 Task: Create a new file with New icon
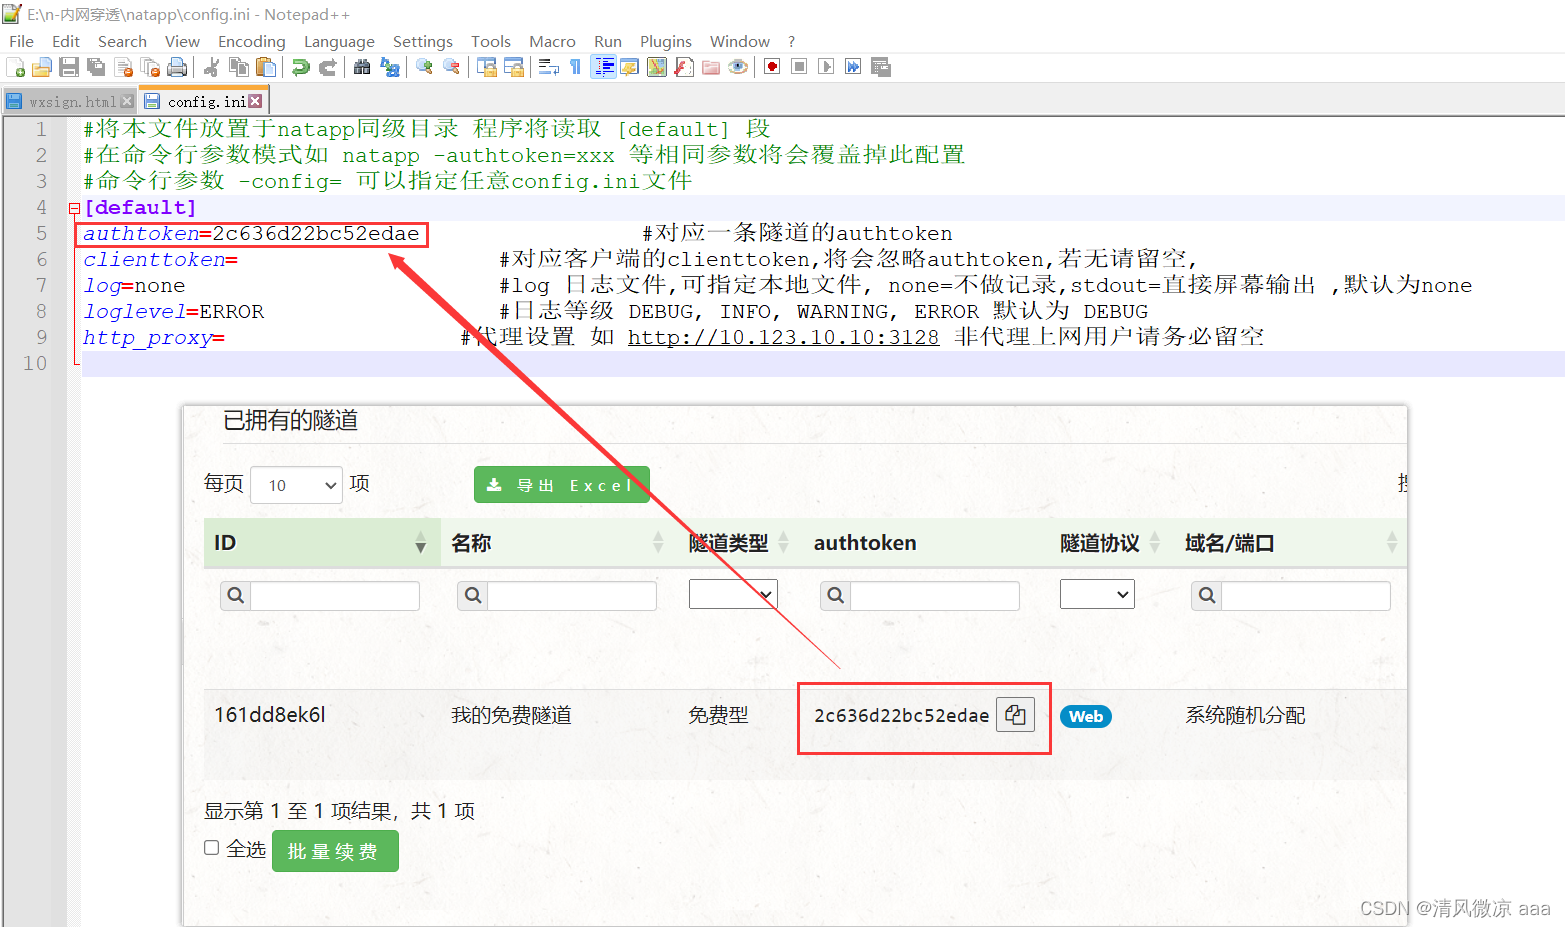click(16, 67)
